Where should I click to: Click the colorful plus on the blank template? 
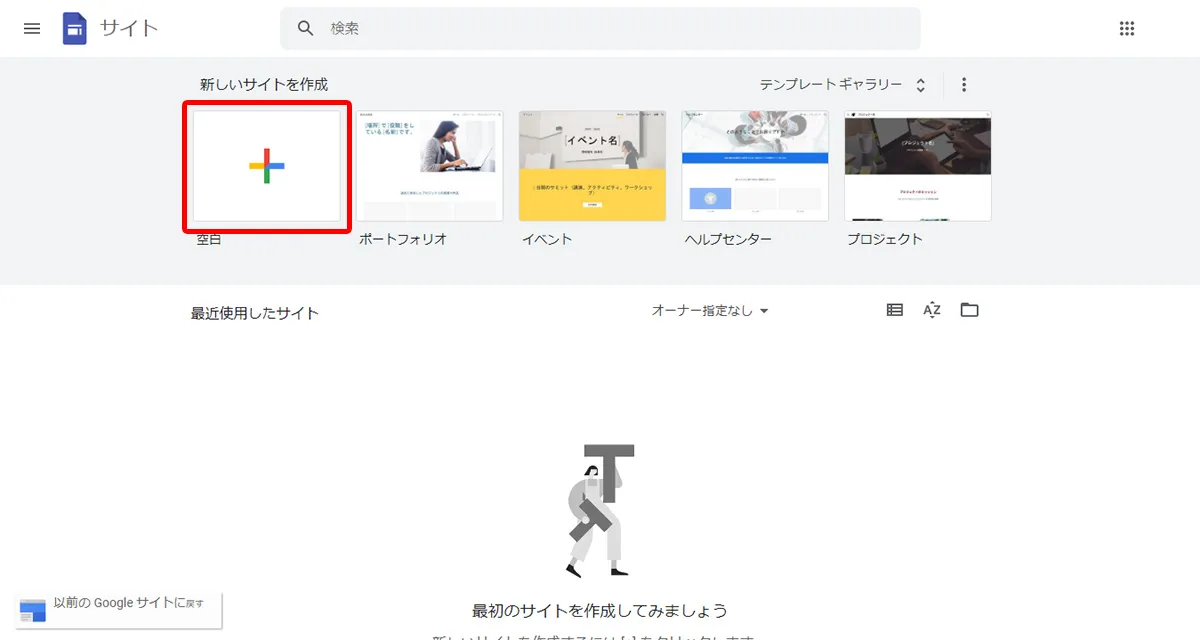(266, 165)
